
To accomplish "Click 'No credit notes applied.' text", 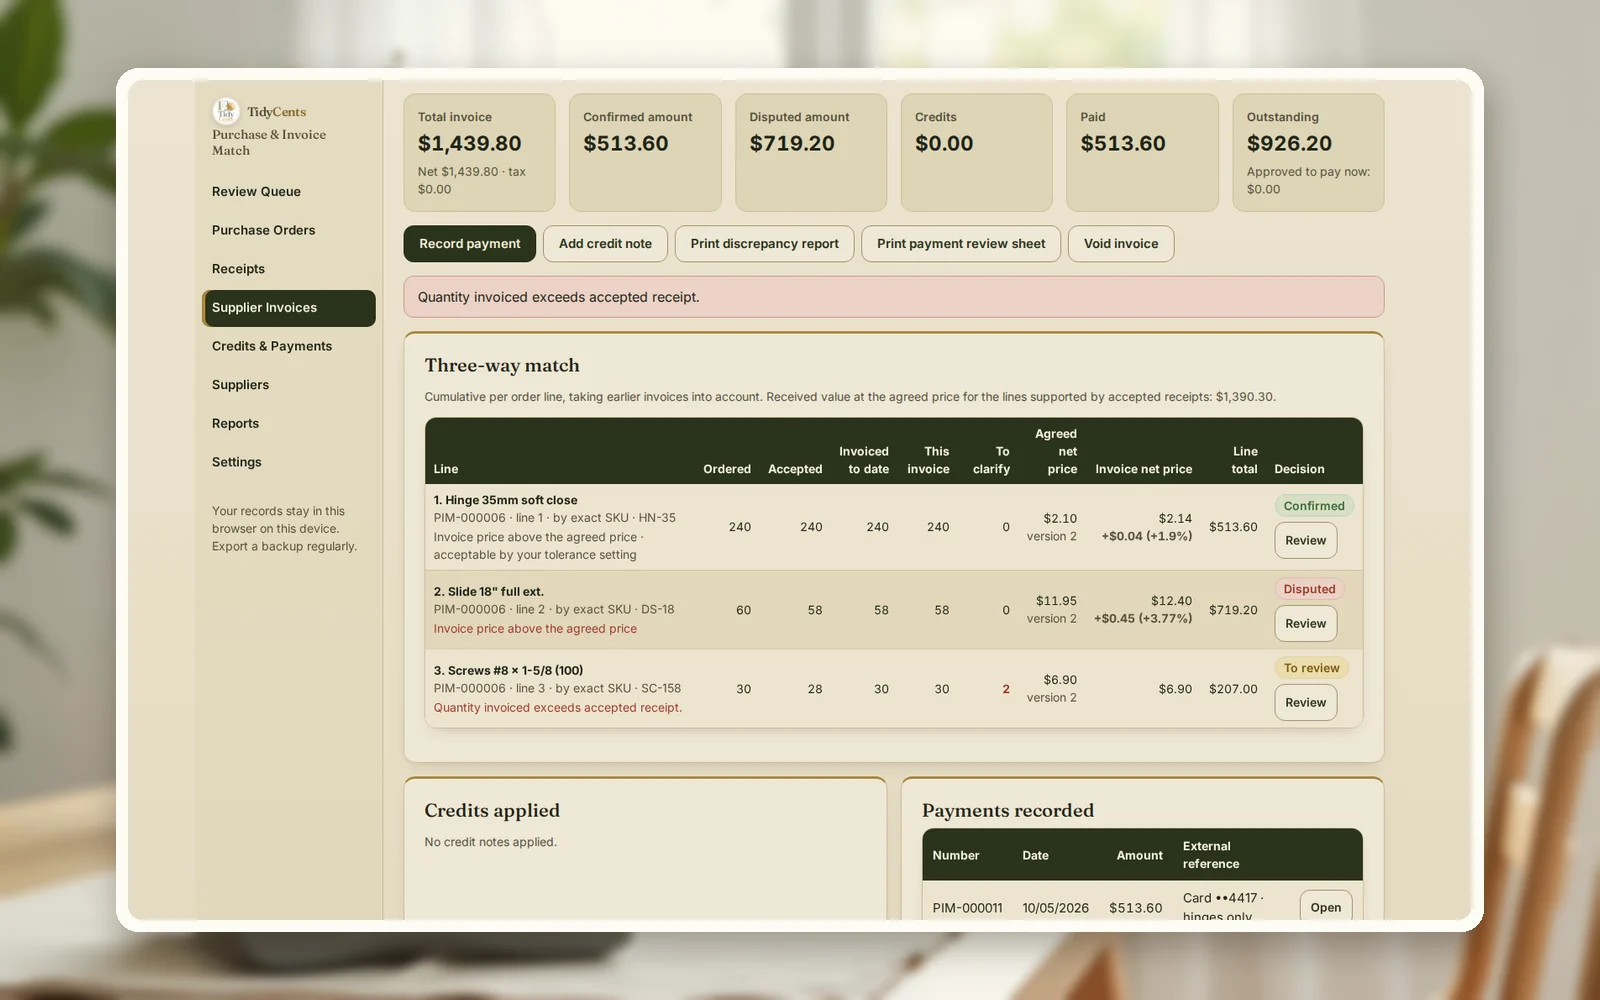I will pos(490,842).
